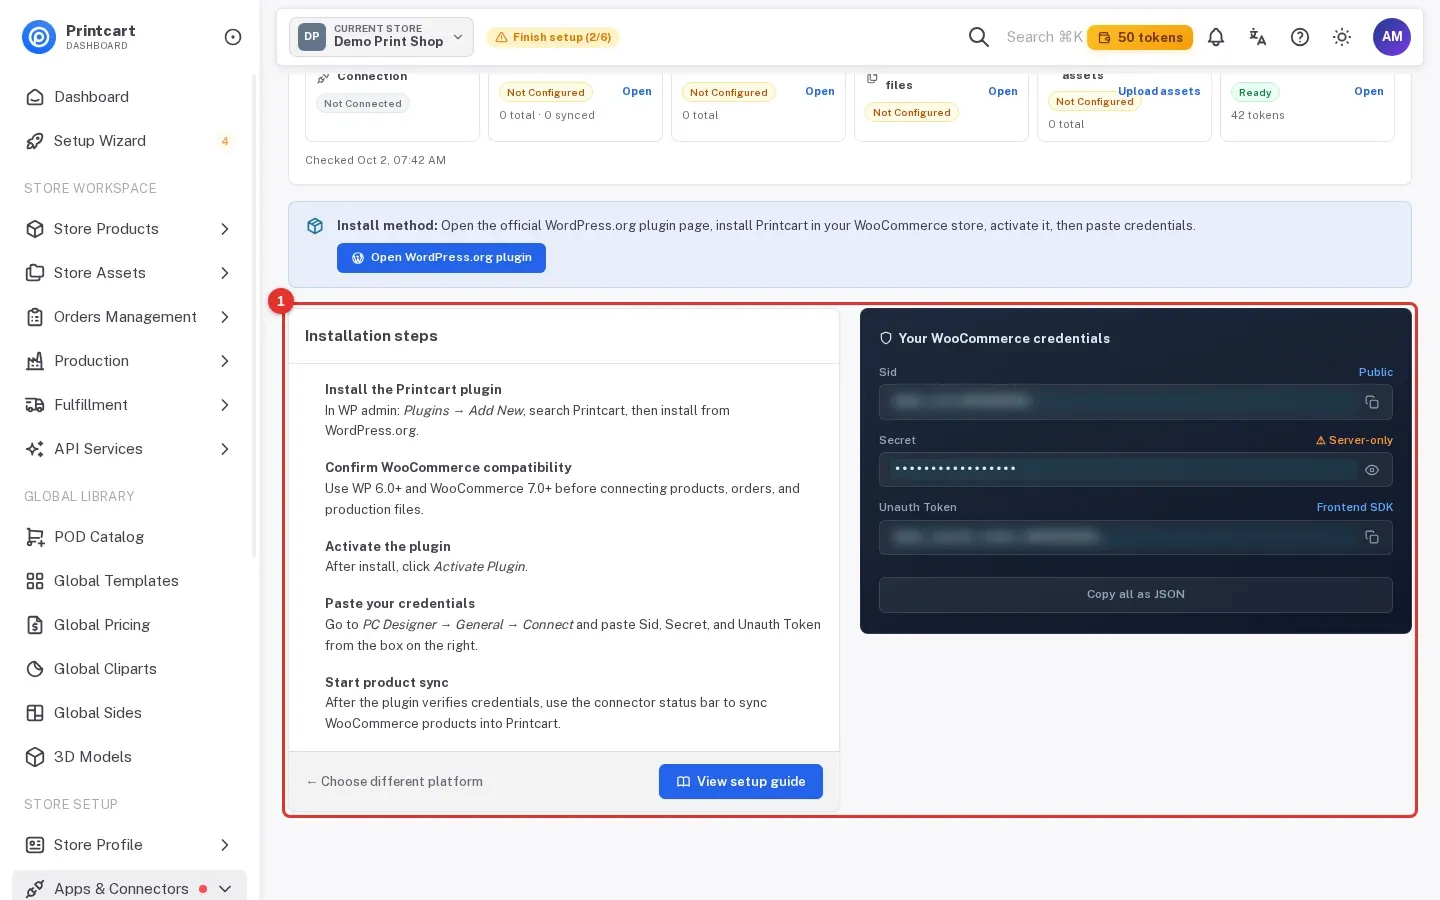1440x900 pixels.
Task: Click Copy all as JSON button
Action: [x=1136, y=595]
